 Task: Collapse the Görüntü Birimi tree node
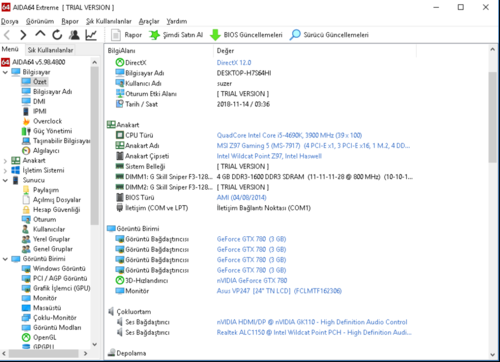5,259
